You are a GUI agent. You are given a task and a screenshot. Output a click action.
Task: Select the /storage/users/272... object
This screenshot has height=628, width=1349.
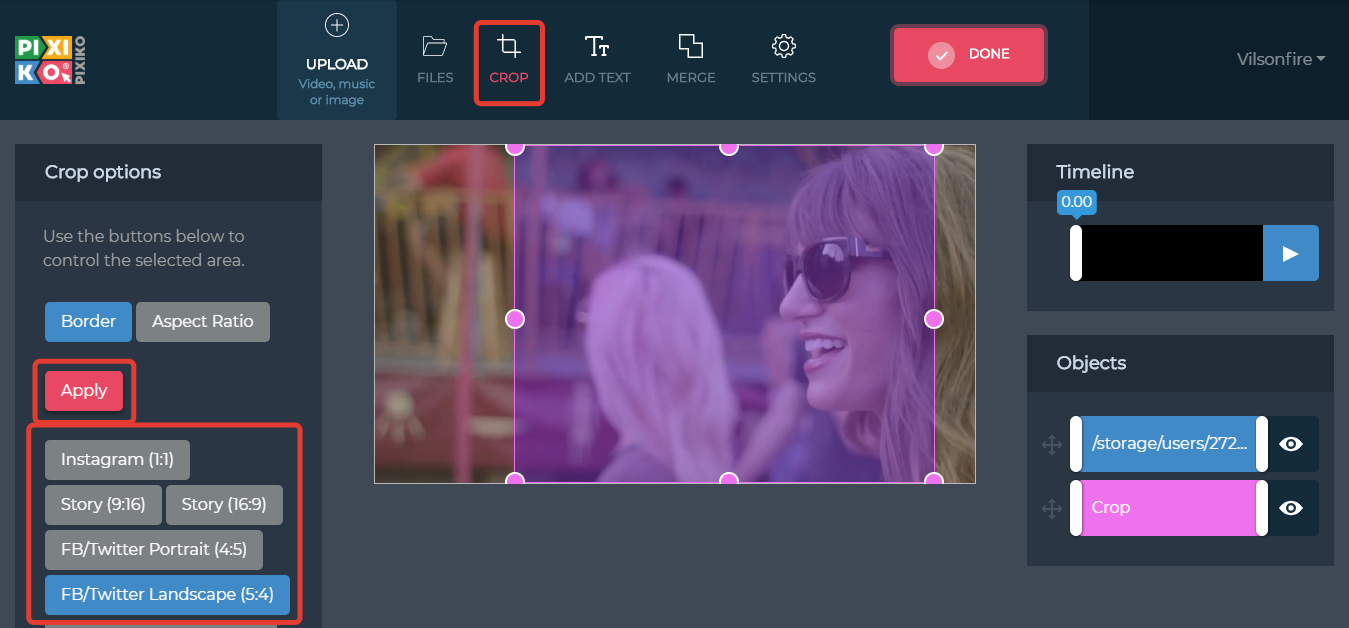pyautogui.click(x=1168, y=444)
